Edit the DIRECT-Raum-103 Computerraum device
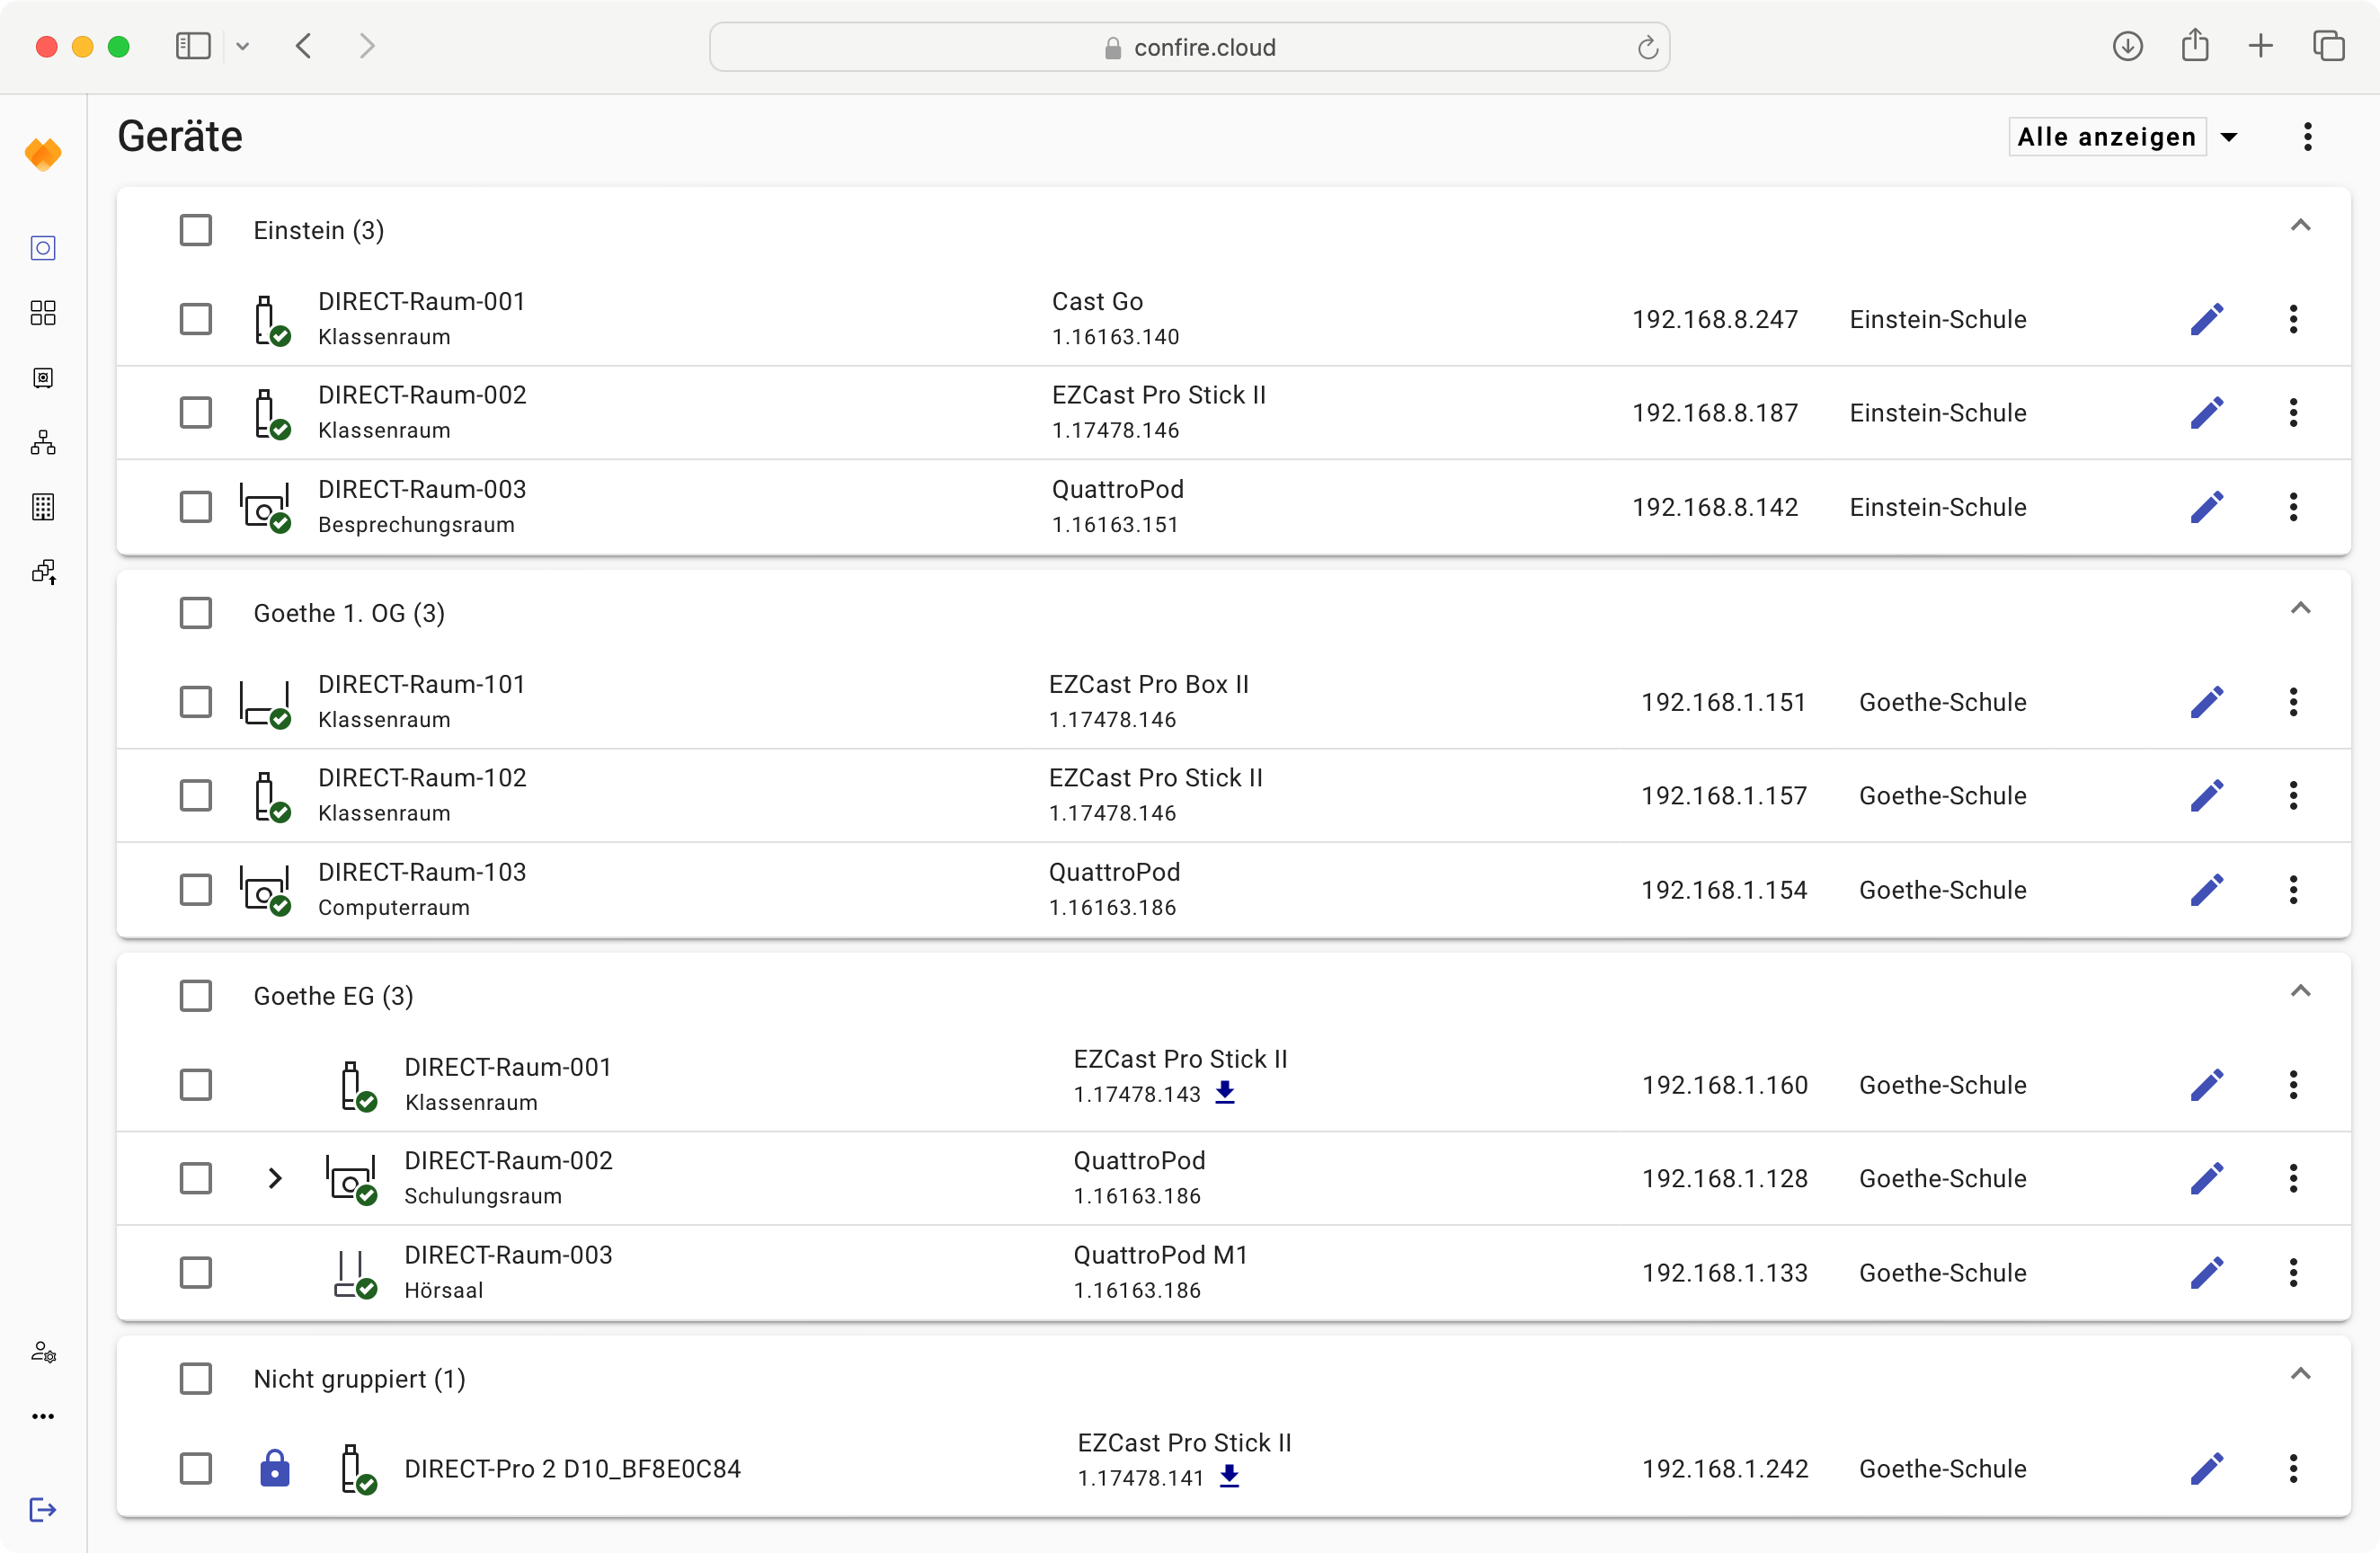Screen dimensions: 2380x1553 (2206, 890)
